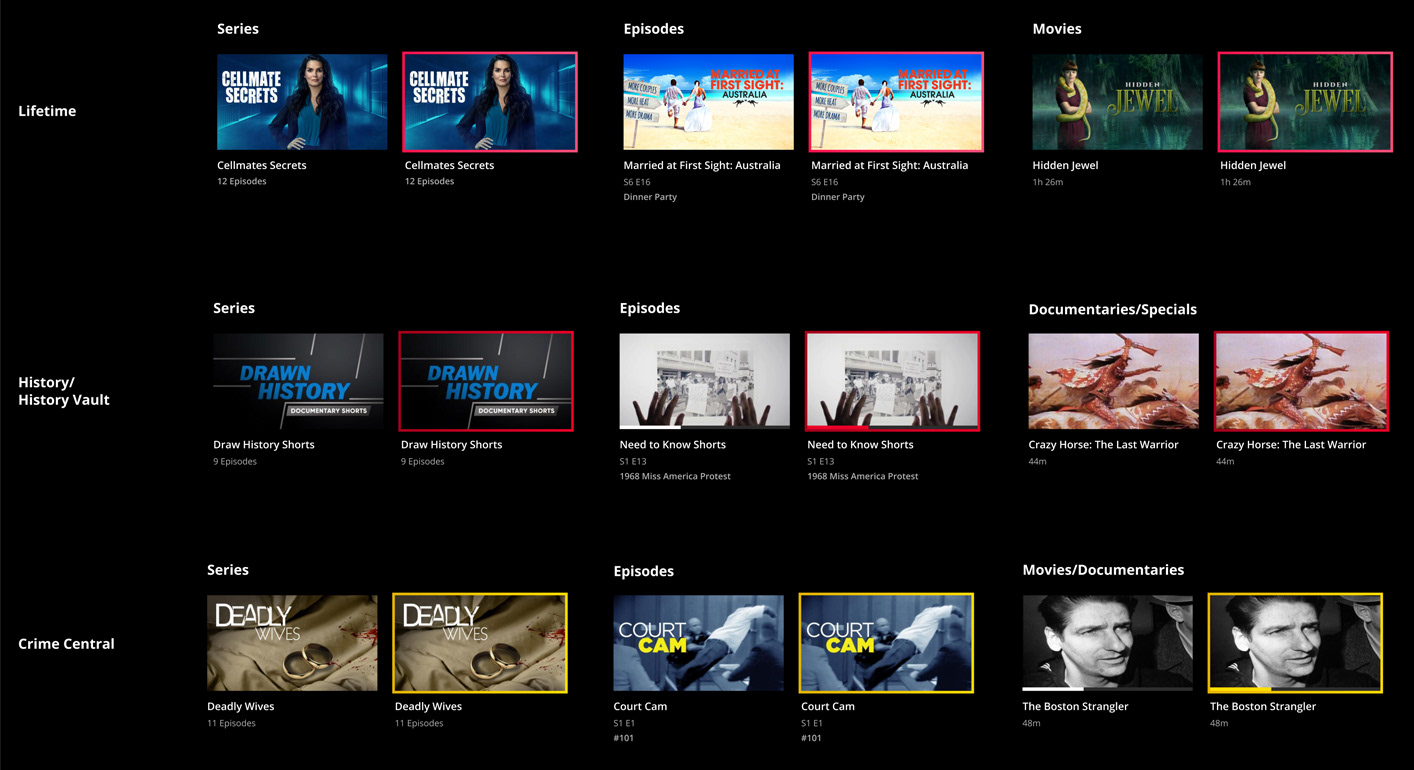Open the unbordered Court Cam thumbnail
Viewport: 1414px width, 770px height.
(x=698, y=643)
